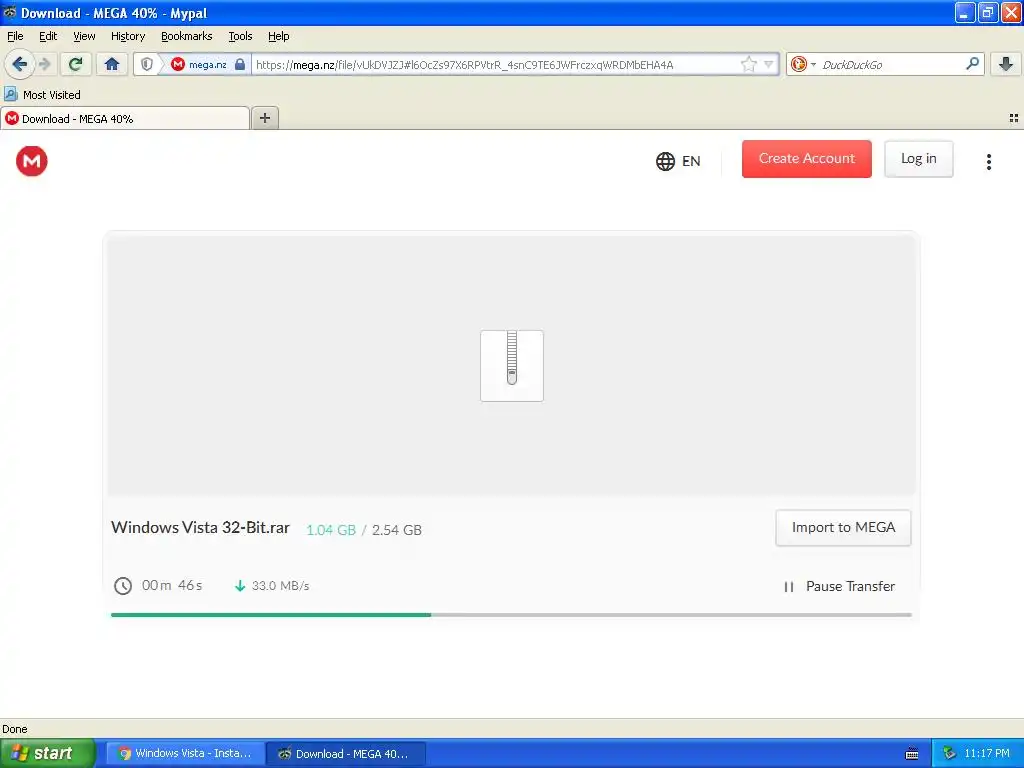Open the Edit menu

tap(48, 36)
